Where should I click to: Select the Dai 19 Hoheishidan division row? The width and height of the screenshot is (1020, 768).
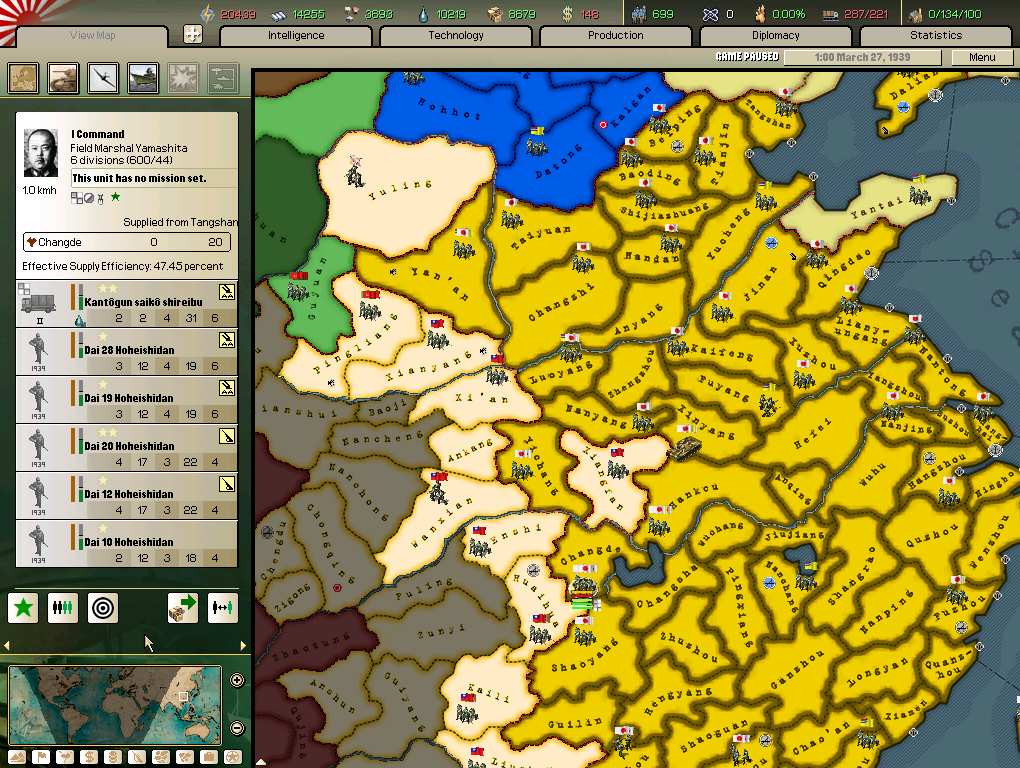point(127,399)
